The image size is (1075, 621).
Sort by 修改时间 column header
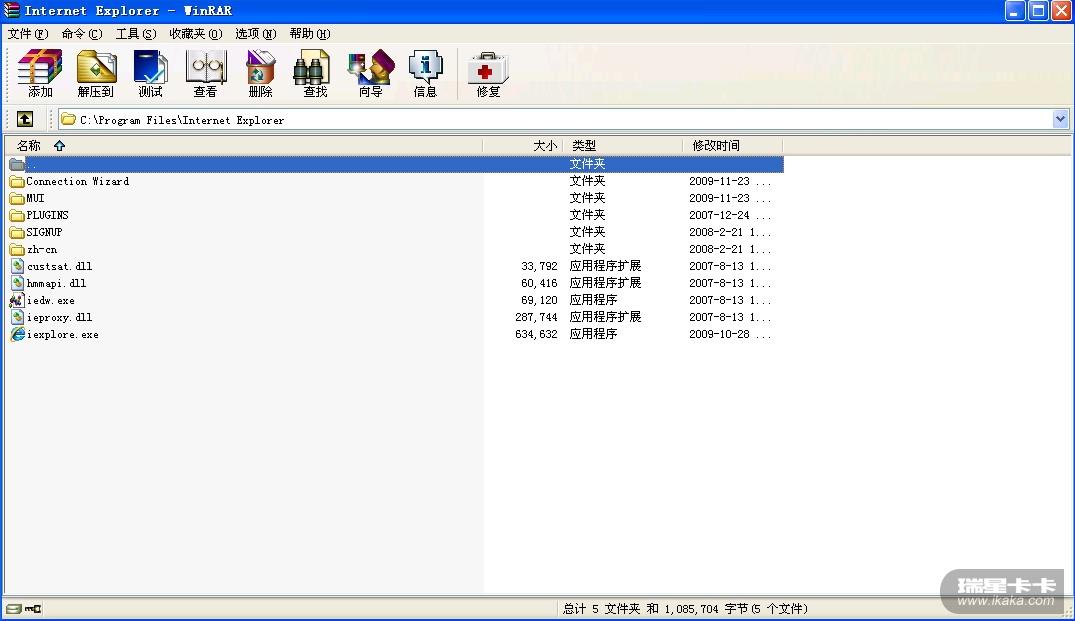click(732, 145)
